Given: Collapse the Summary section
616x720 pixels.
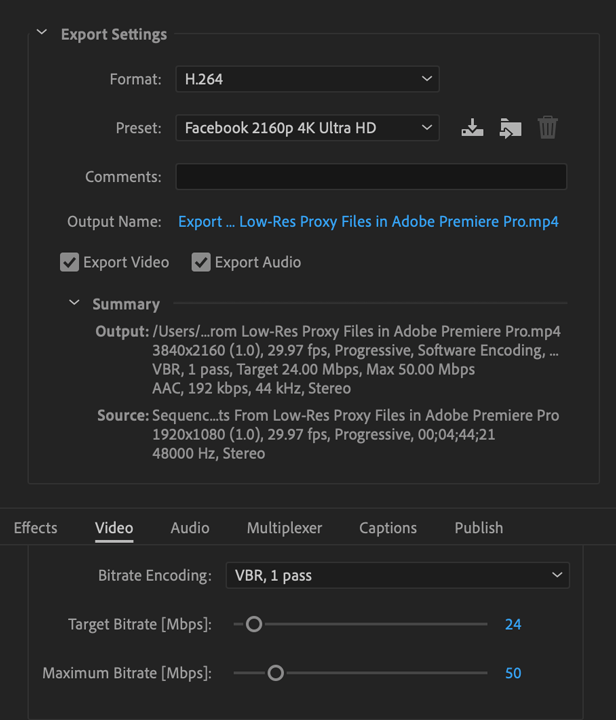Looking at the screenshot, I should pos(74,303).
